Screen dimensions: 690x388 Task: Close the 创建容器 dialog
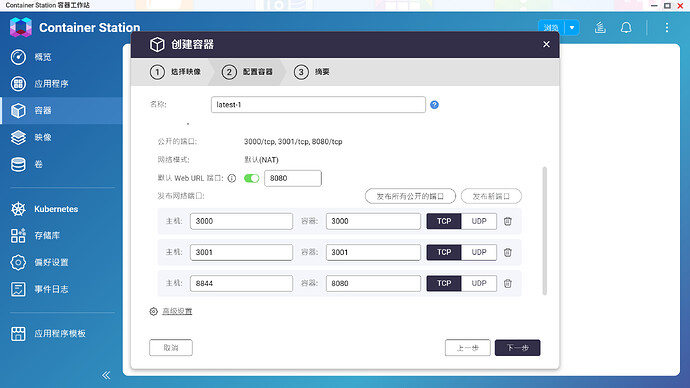pos(546,44)
